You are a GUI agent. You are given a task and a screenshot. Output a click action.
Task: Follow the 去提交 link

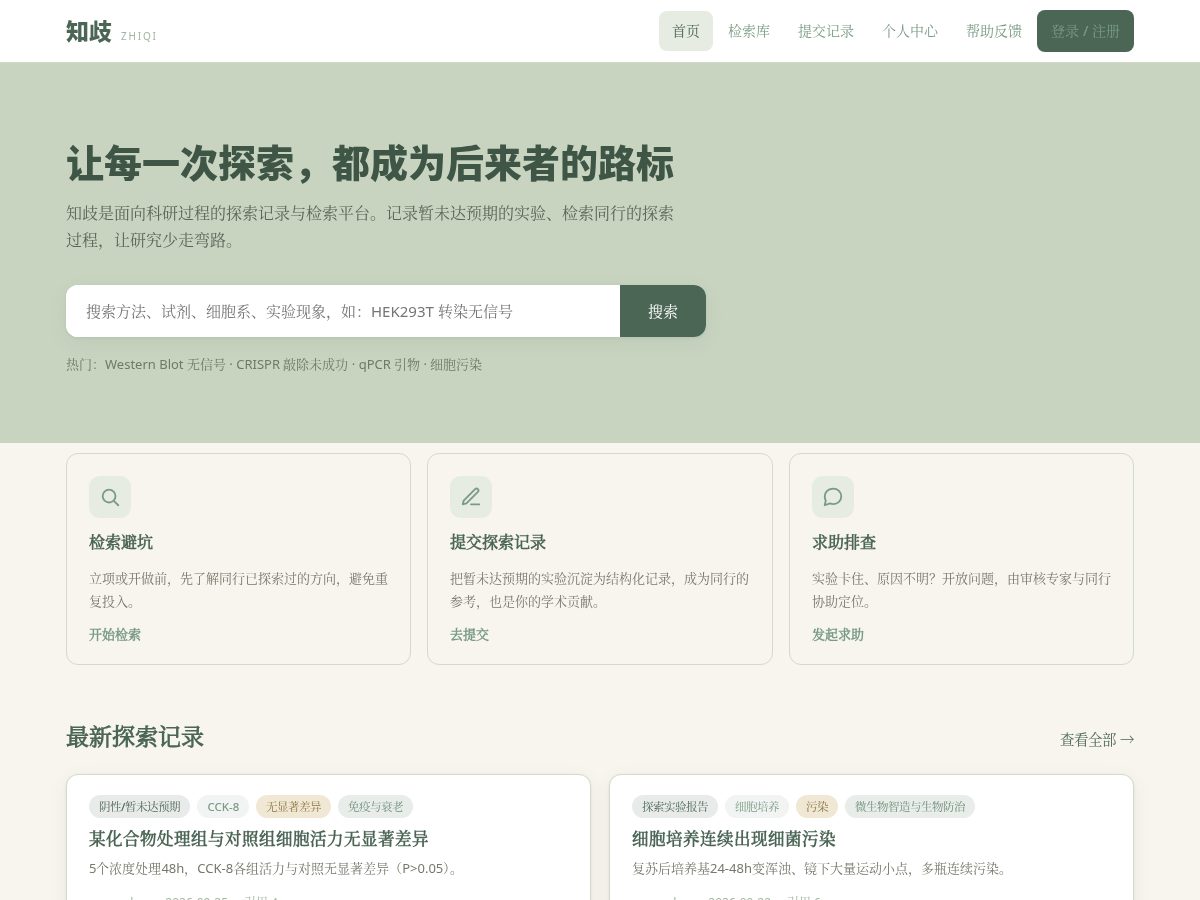click(469, 635)
